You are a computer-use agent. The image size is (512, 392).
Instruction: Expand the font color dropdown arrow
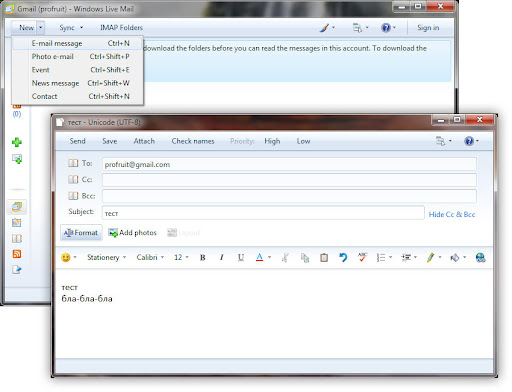pyautogui.click(x=269, y=257)
